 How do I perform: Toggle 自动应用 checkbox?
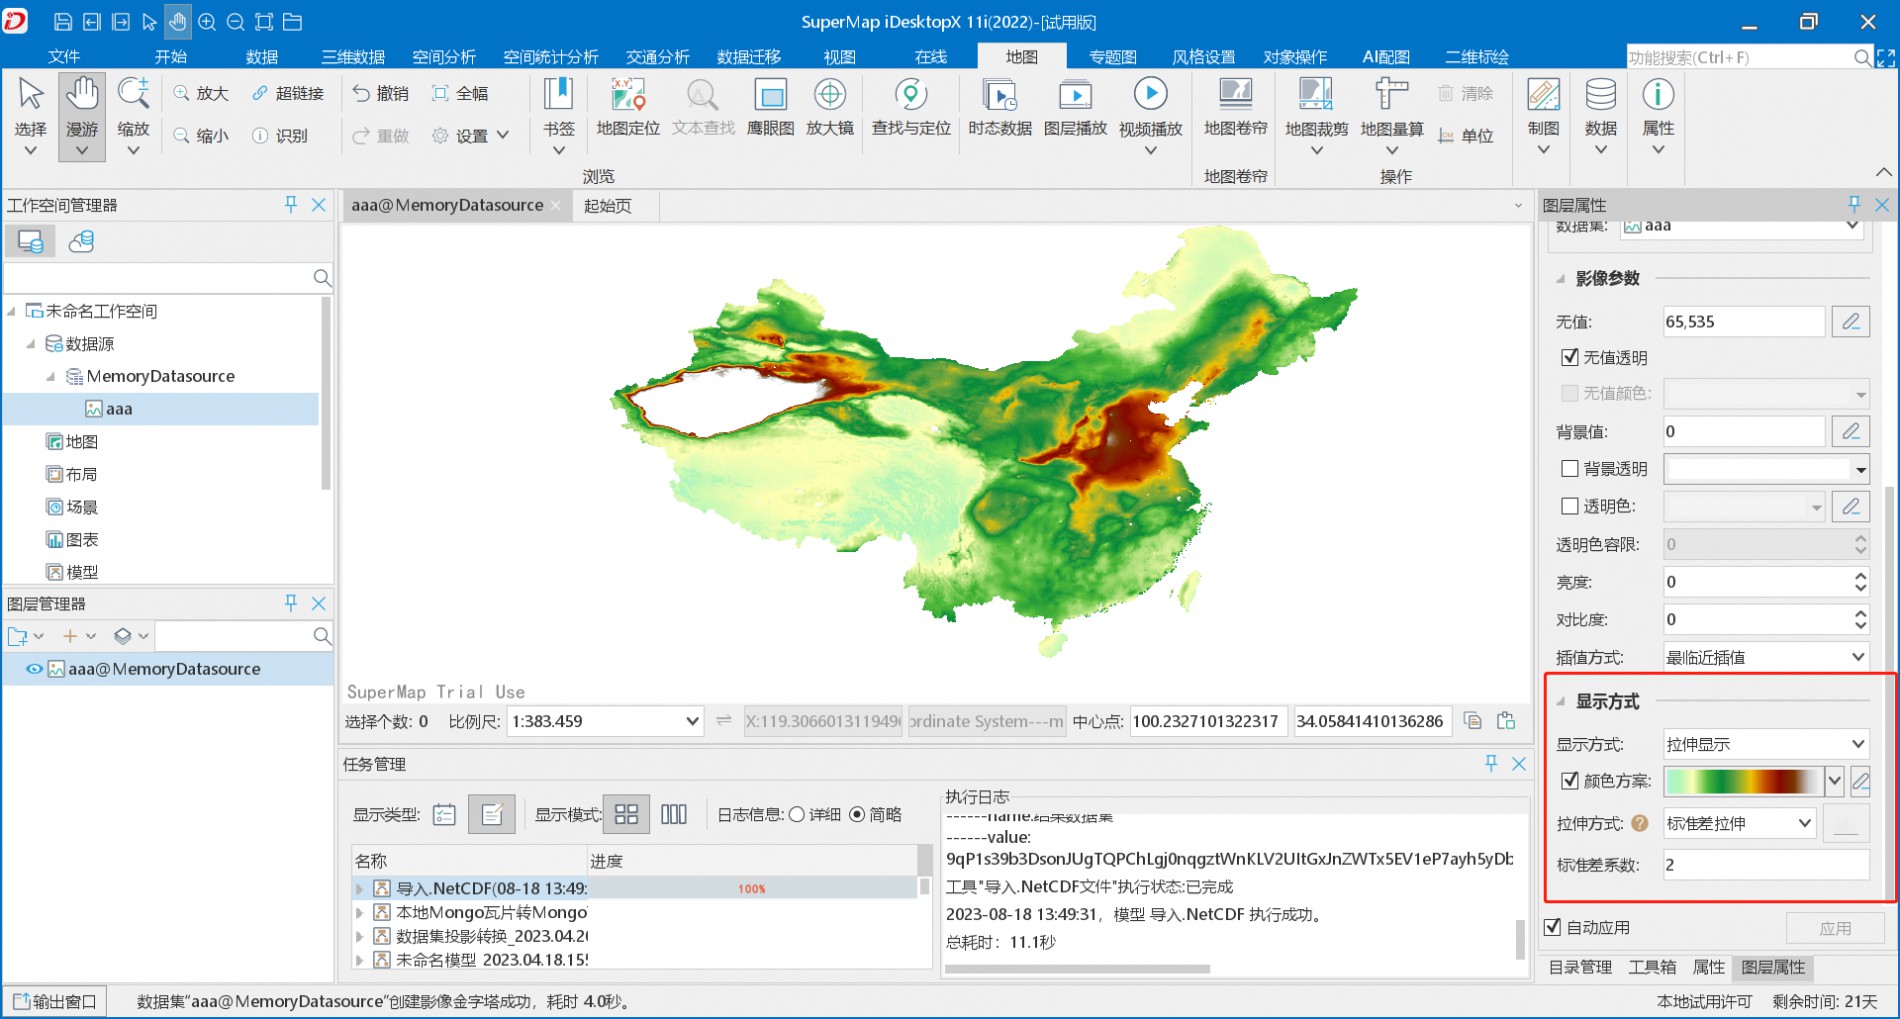tap(1553, 927)
